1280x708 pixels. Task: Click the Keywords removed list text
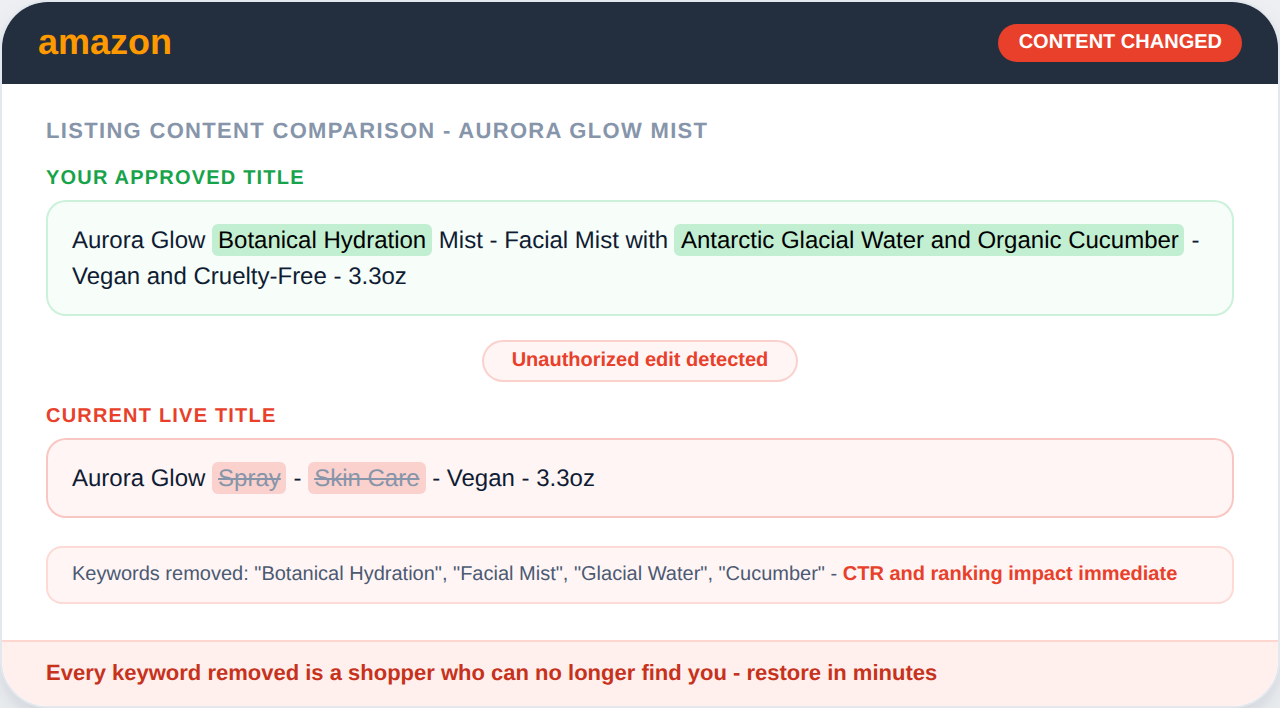446,574
